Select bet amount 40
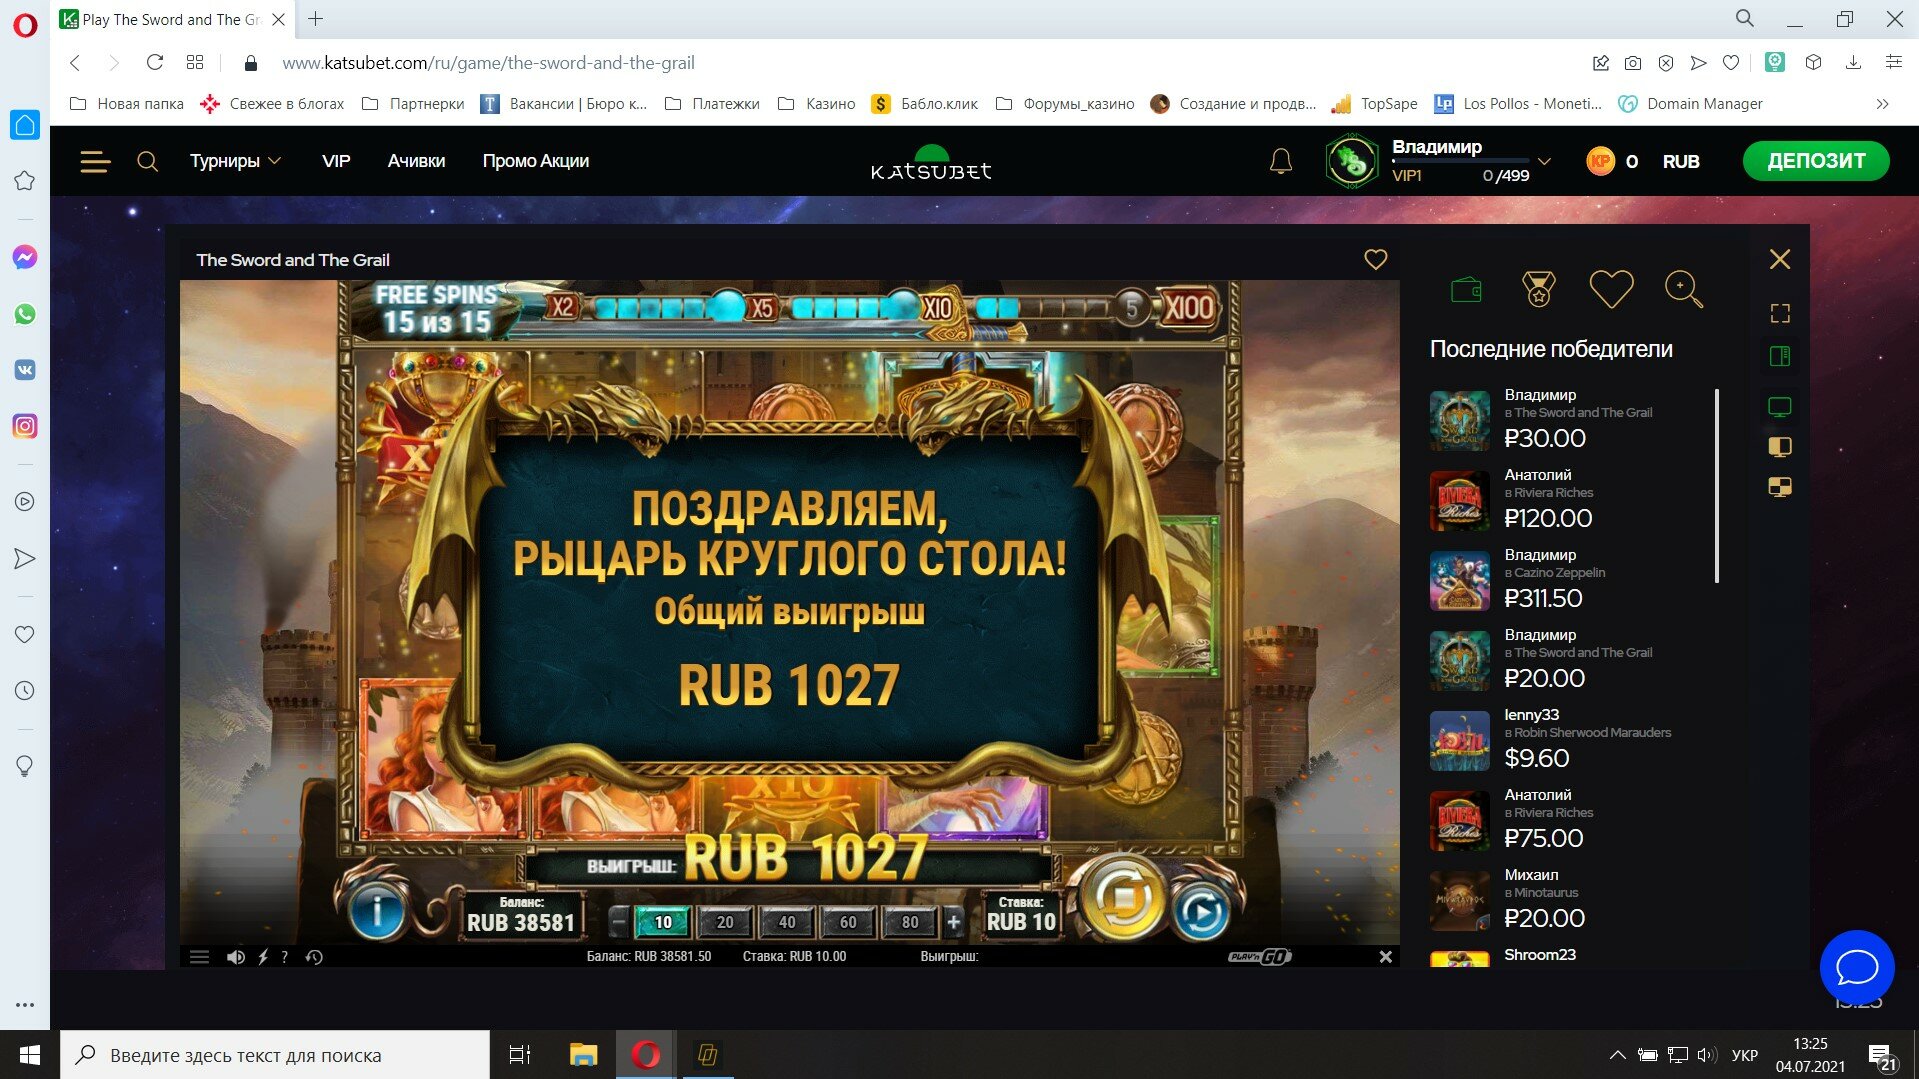Viewport: 1919px width, 1079px height. [787, 922]
